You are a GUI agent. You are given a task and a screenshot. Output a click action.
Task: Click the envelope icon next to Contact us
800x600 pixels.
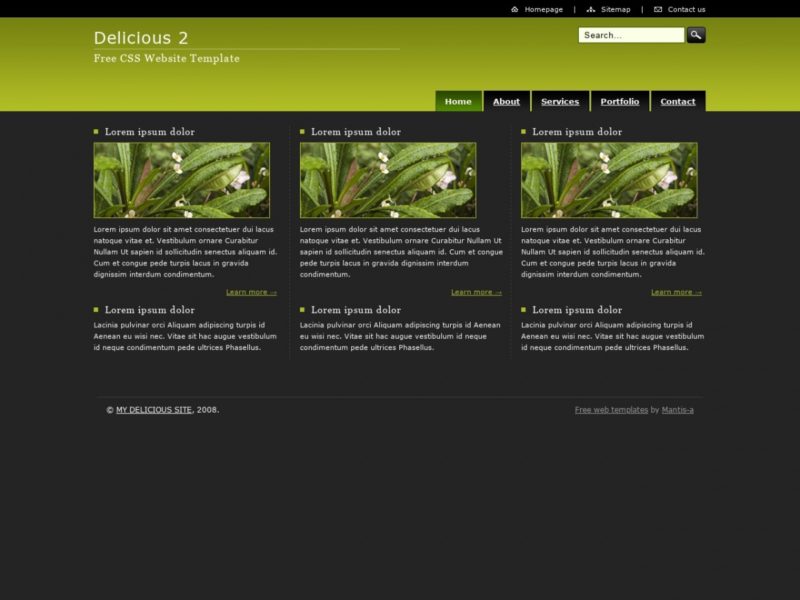click(656, 9)
